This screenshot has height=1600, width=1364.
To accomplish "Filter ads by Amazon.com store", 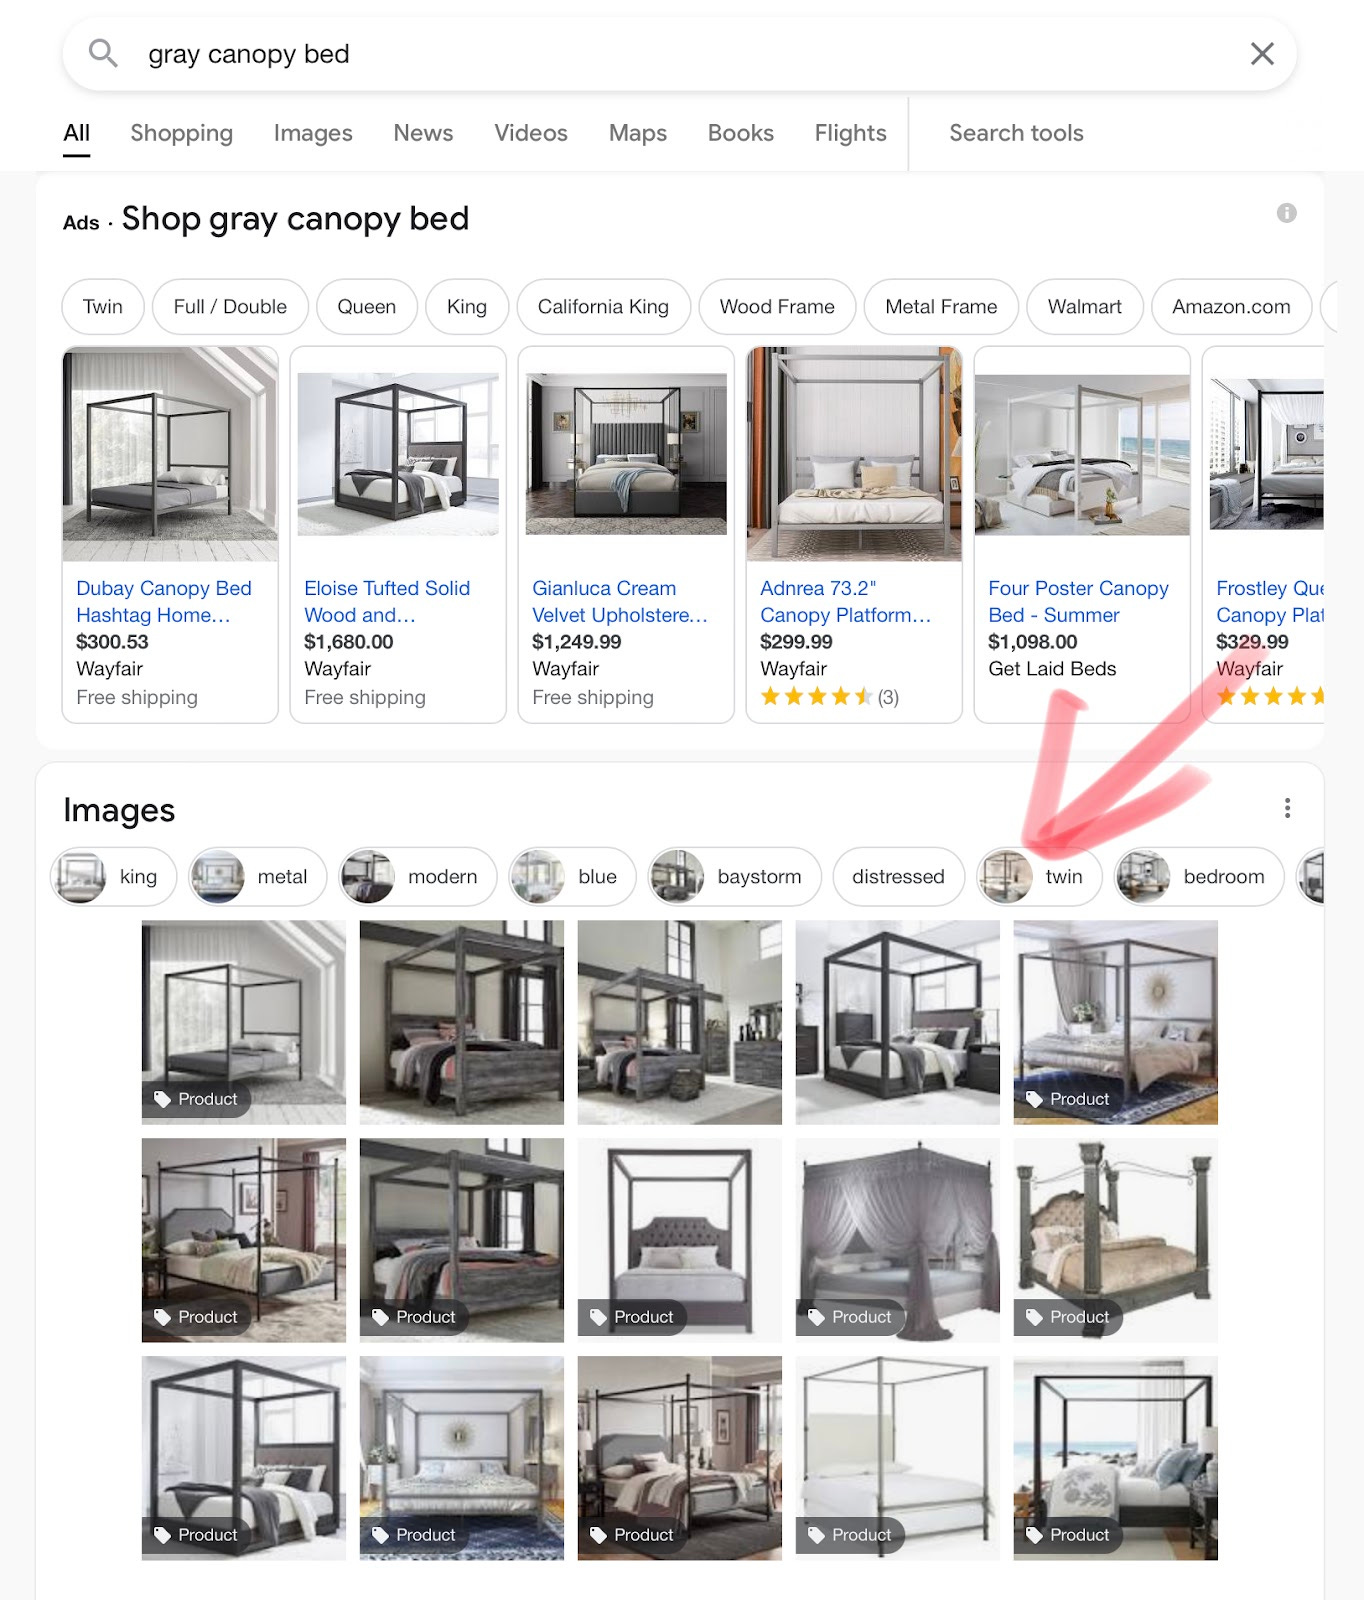I will 1231,307.
